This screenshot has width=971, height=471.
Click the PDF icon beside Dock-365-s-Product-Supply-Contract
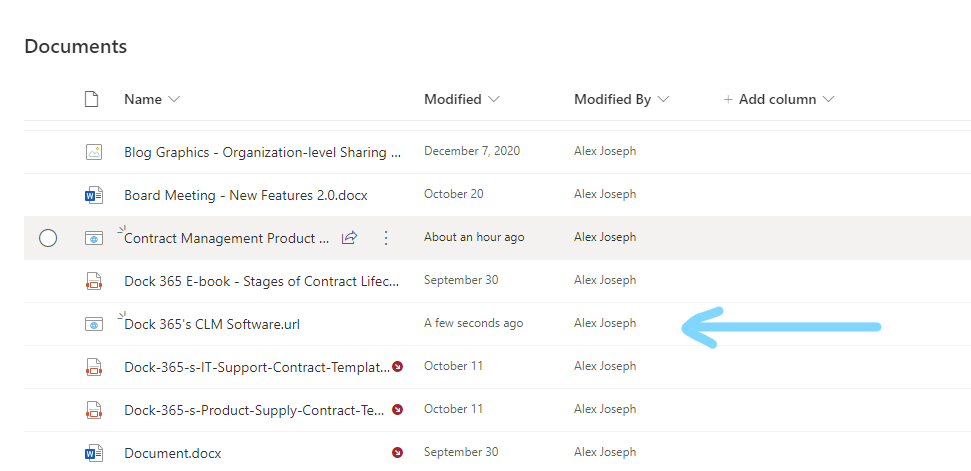click(93, 410)
